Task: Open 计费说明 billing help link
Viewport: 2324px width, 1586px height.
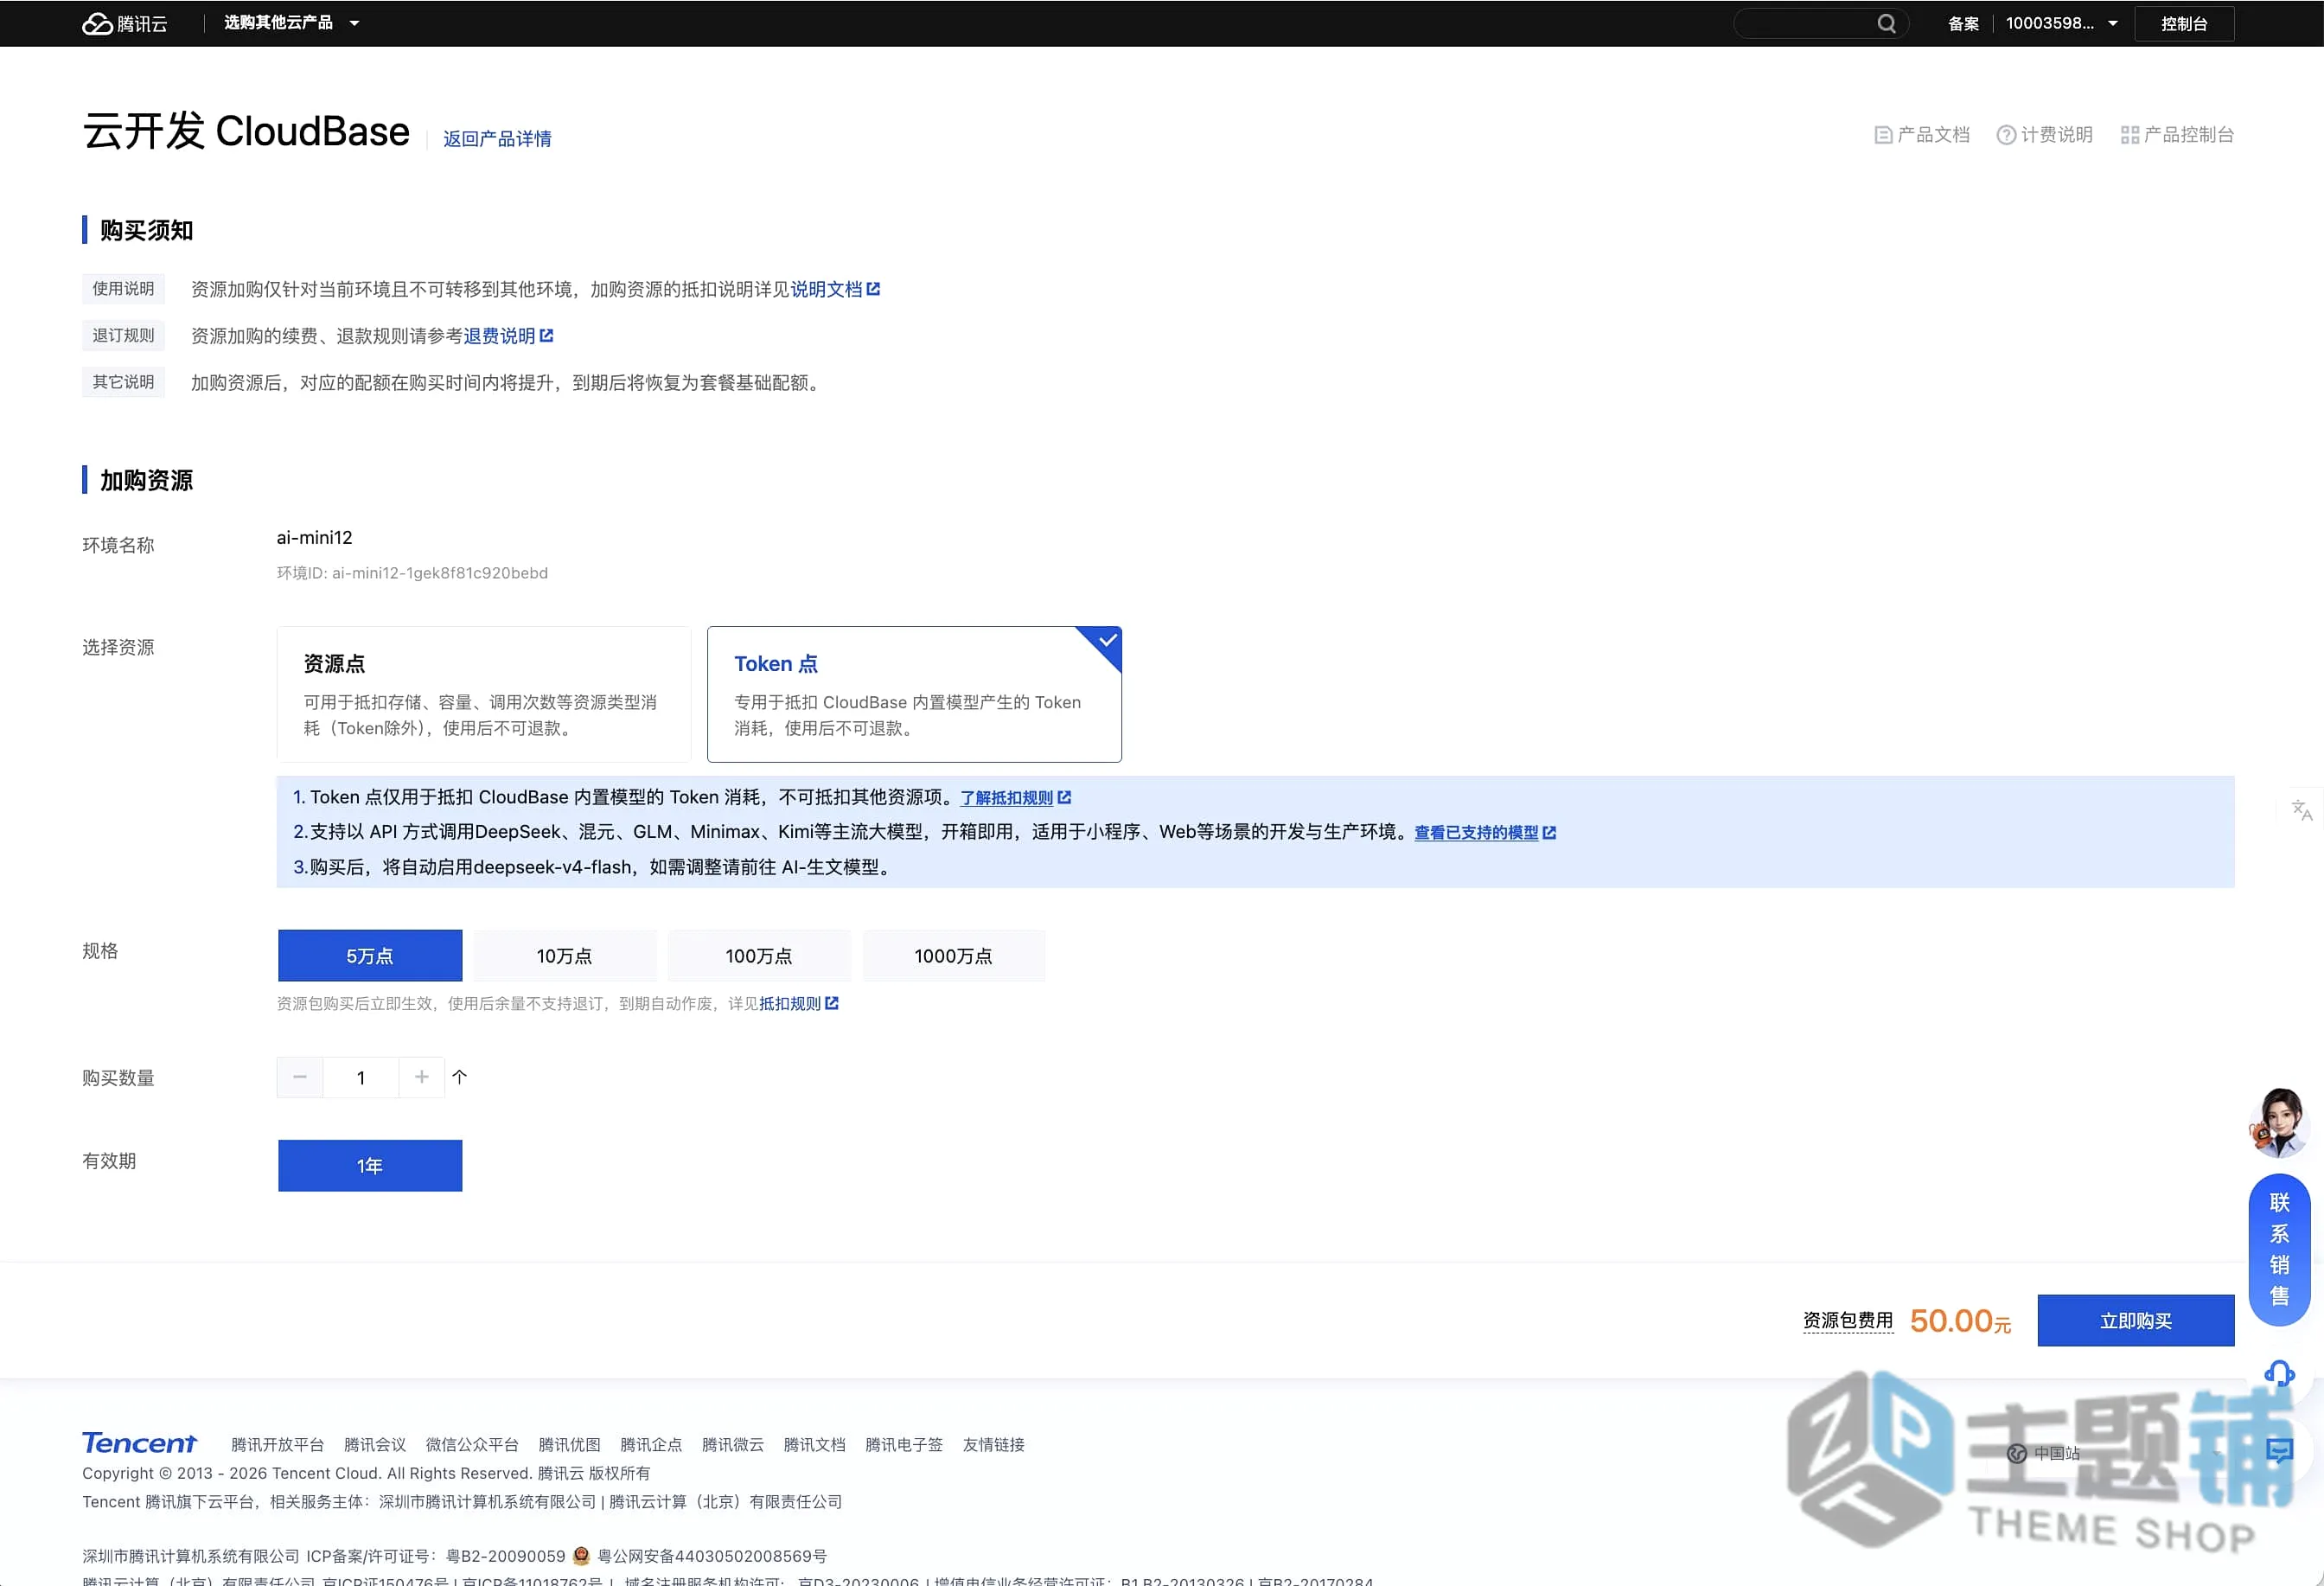Action: click(2045, 134)
